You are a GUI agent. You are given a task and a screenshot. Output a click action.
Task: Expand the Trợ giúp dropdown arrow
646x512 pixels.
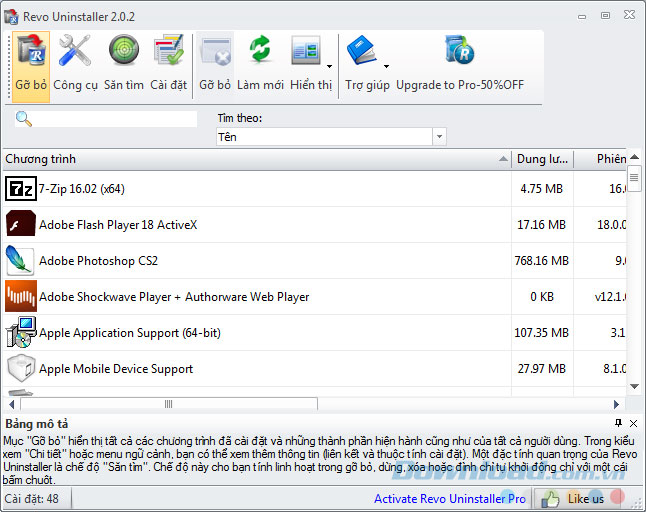(386, 66)
